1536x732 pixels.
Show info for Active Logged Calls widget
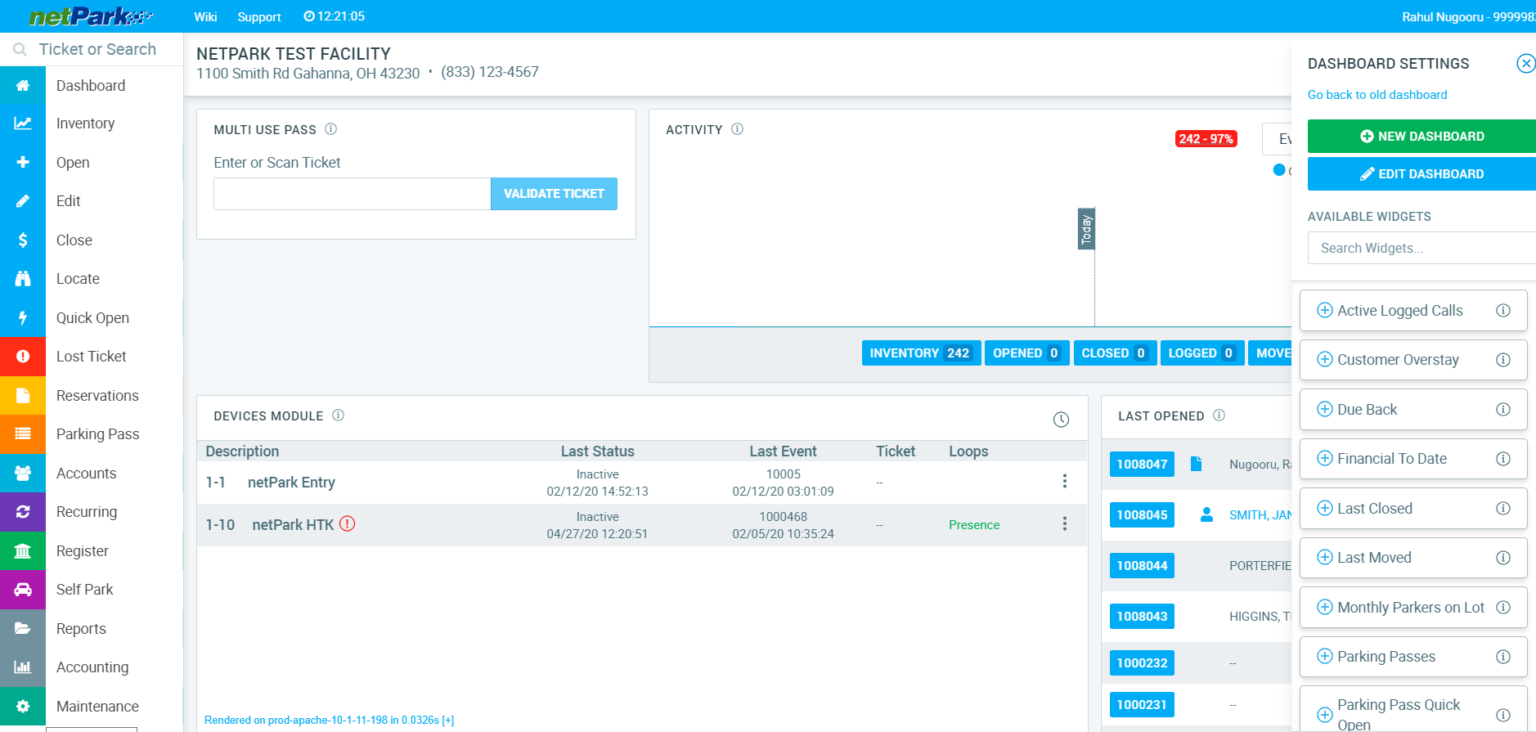pyautogui.click(x=1502, y=310)
